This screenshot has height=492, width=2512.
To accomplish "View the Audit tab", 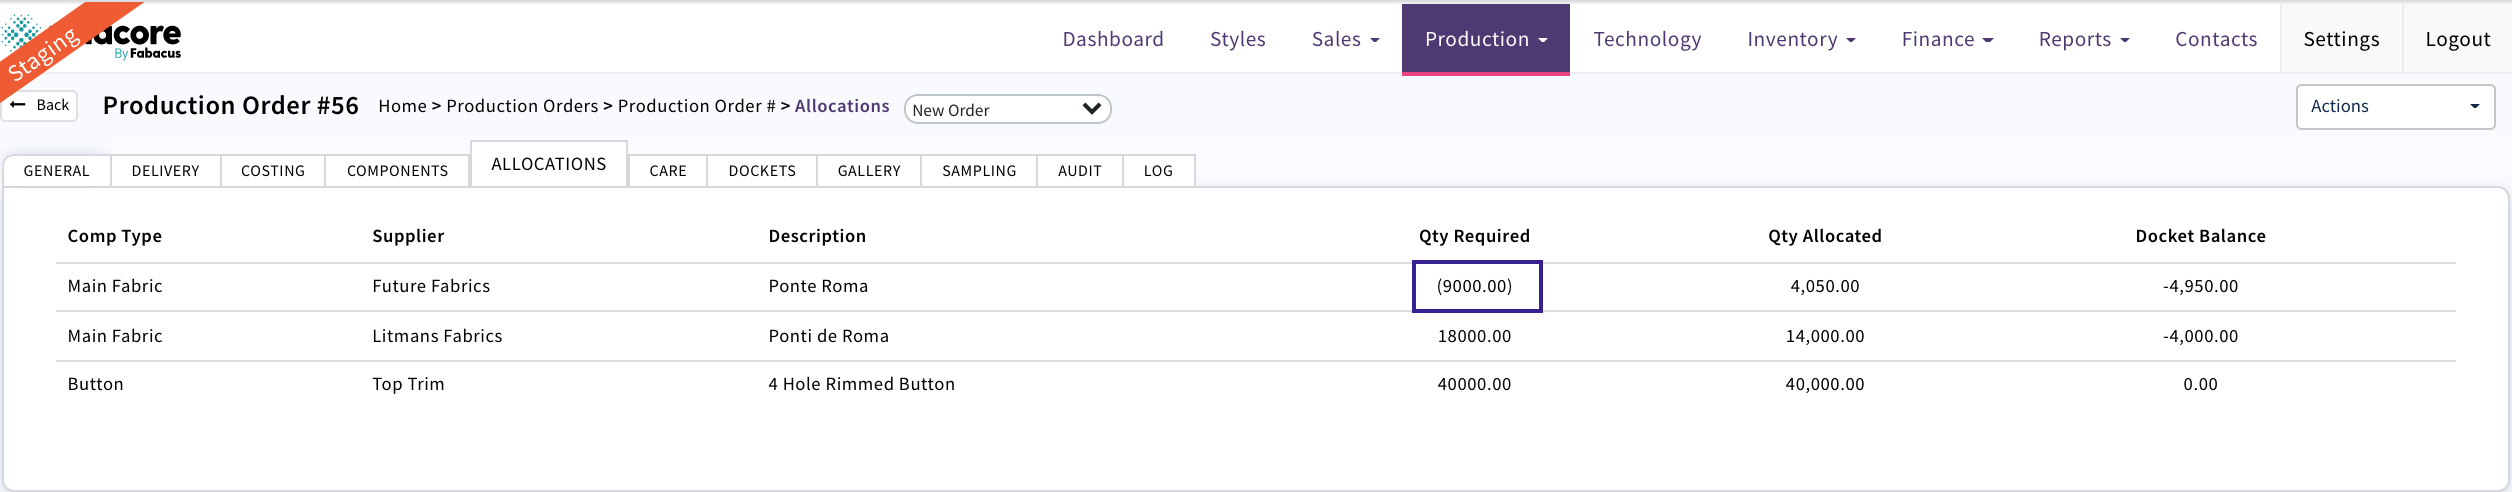I will 1079,171.
